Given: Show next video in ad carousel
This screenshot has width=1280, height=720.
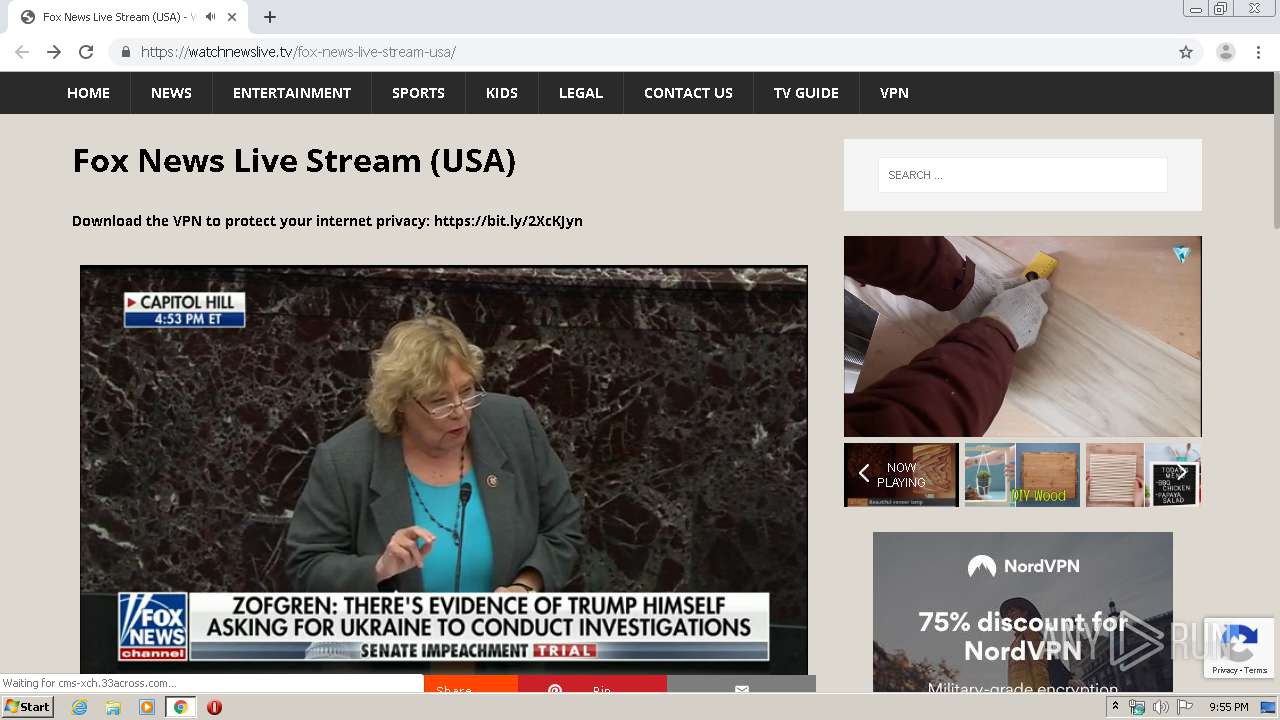Looking at the screenshot, I should coord(1182,474).
